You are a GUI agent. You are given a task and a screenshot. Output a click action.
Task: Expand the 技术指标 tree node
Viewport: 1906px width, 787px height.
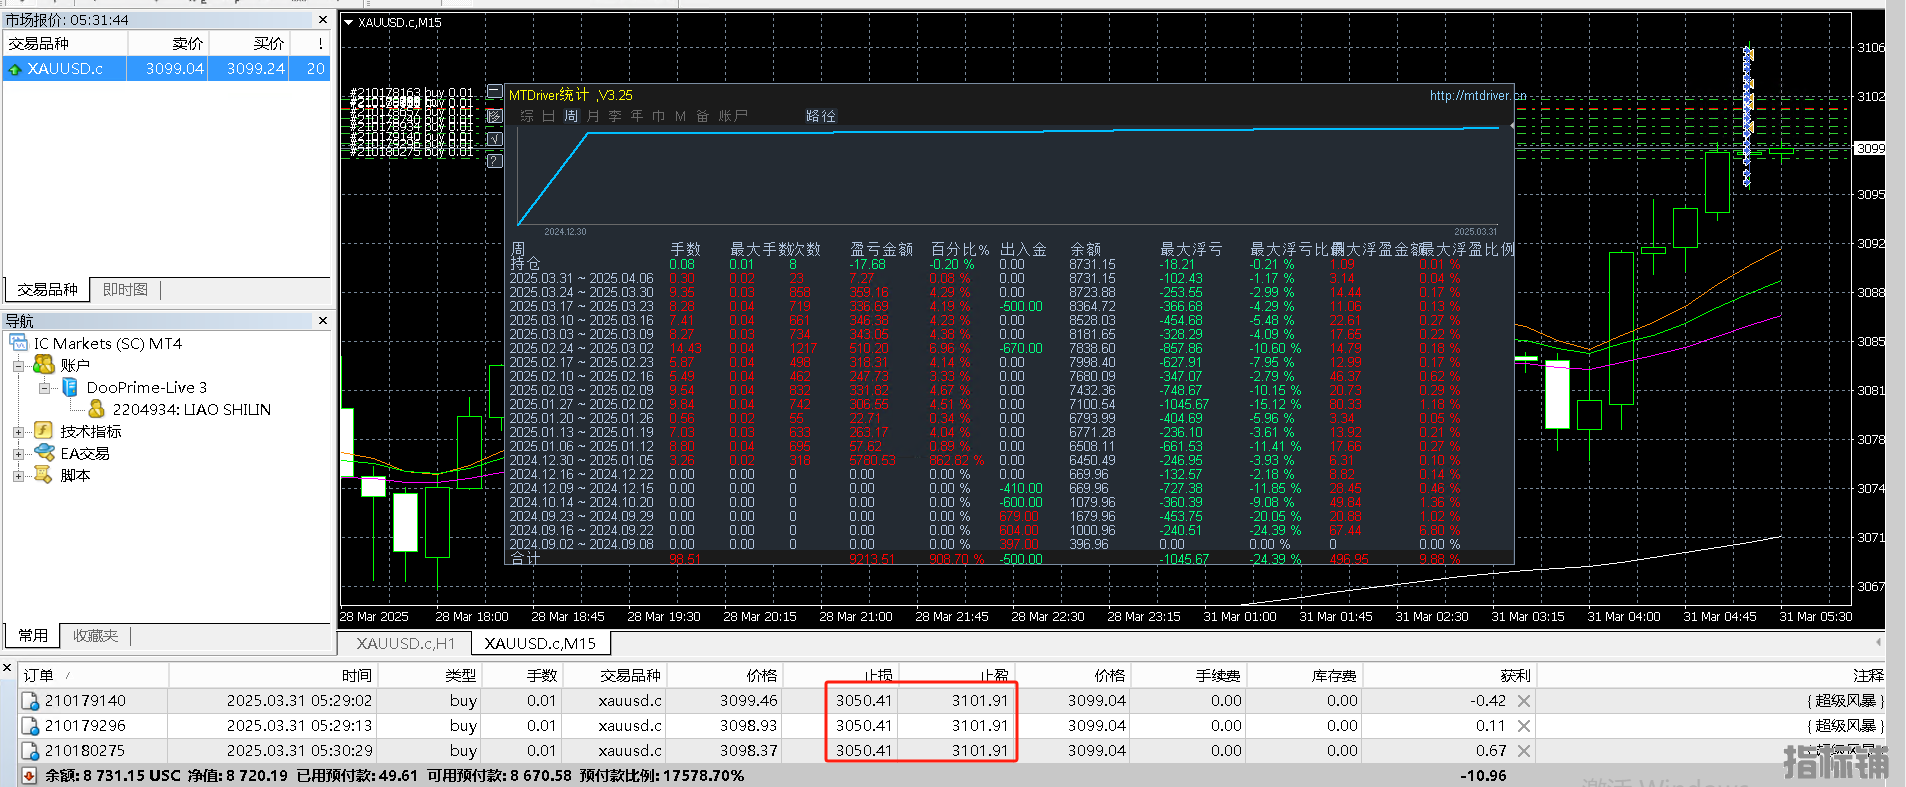click(x=18, y=432)
